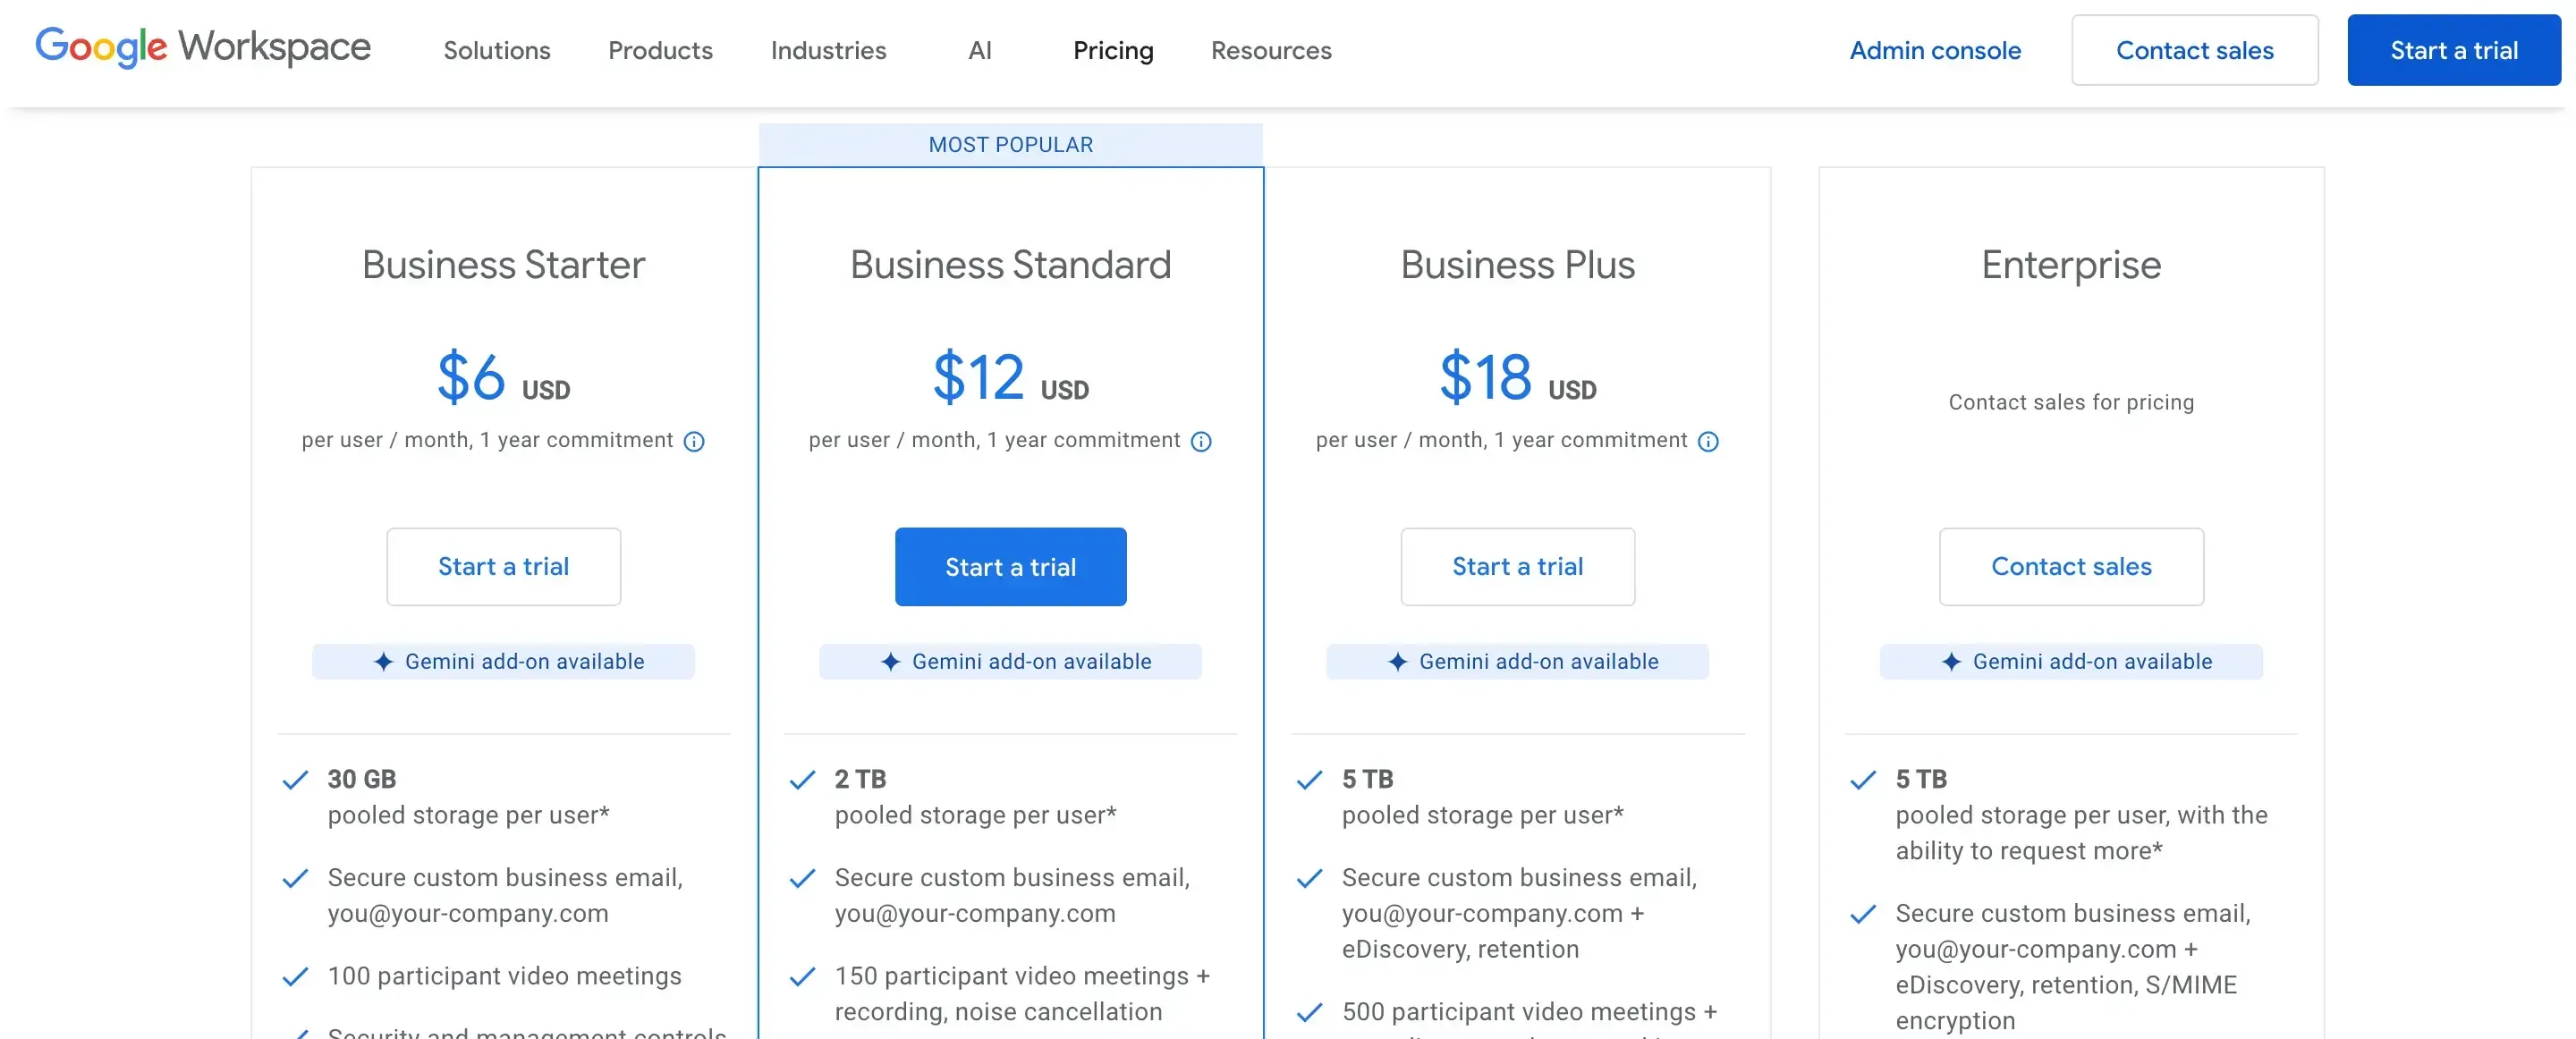Image resolution: width=2576 pixels, height=1039 pixels.
Task: Click Contact sales in Enterprise card
Action: coord(2071,567)
